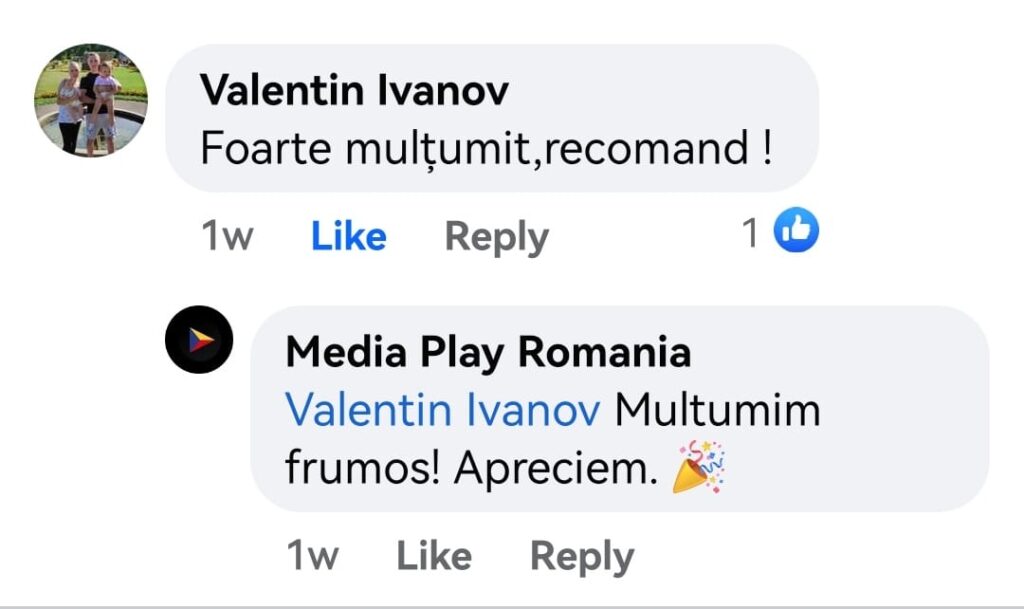This screenshot has width=1024, height=609.
Task: Click the text 'Foarte mulțumit,recomand !'
Action: click(x=486, y=150)
